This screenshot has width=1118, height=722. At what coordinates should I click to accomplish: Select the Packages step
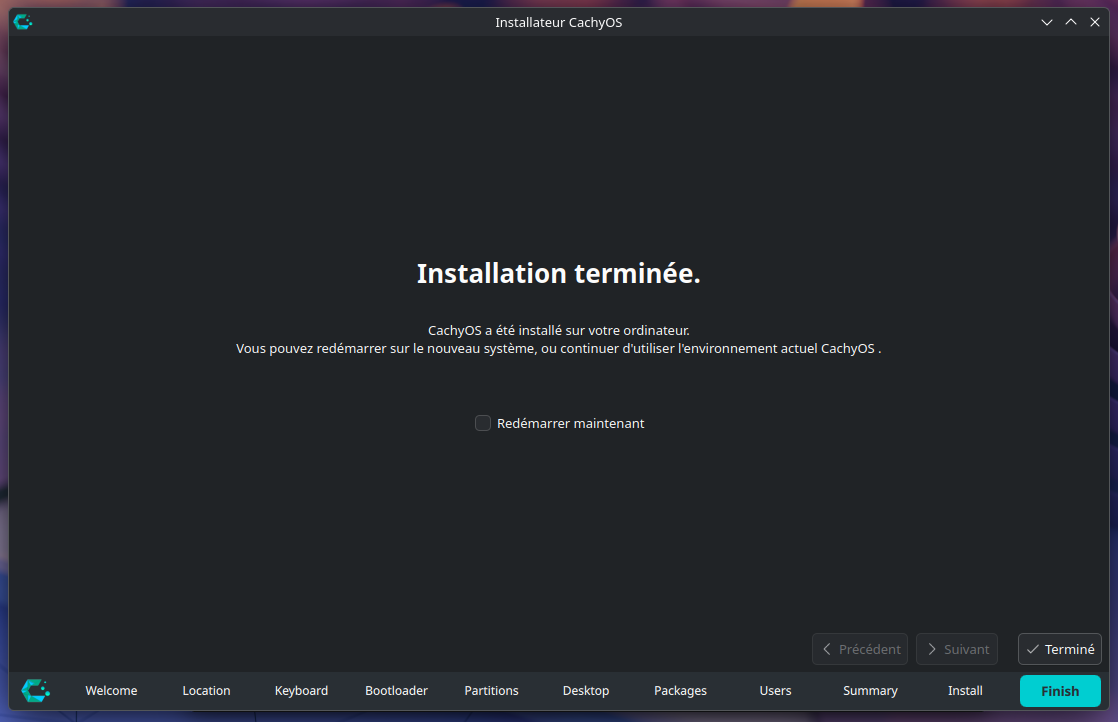[680, 691]
